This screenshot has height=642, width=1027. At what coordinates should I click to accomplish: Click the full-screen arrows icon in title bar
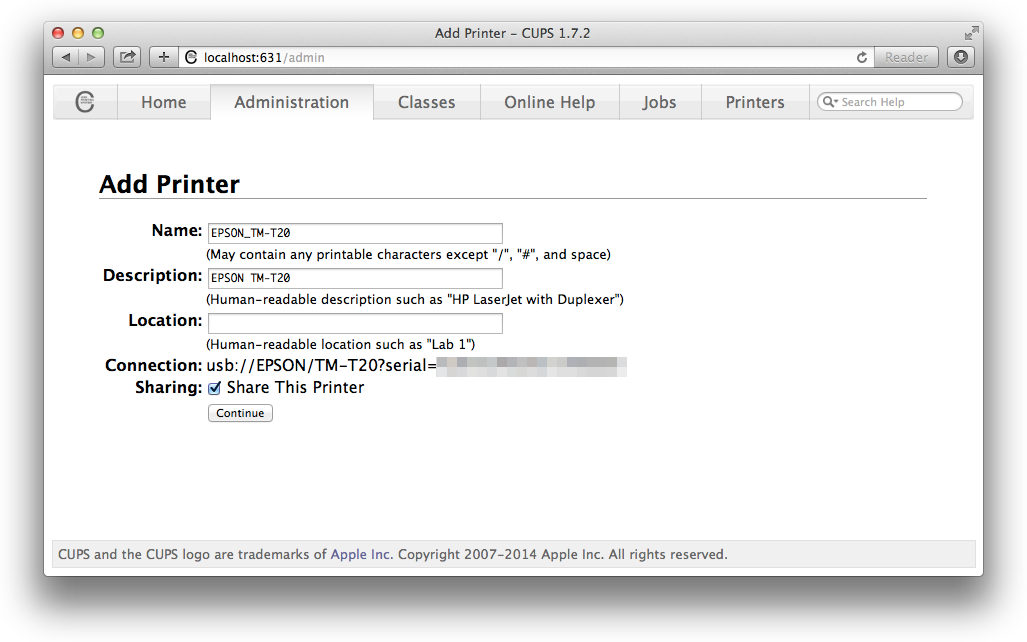click(970, 33)
